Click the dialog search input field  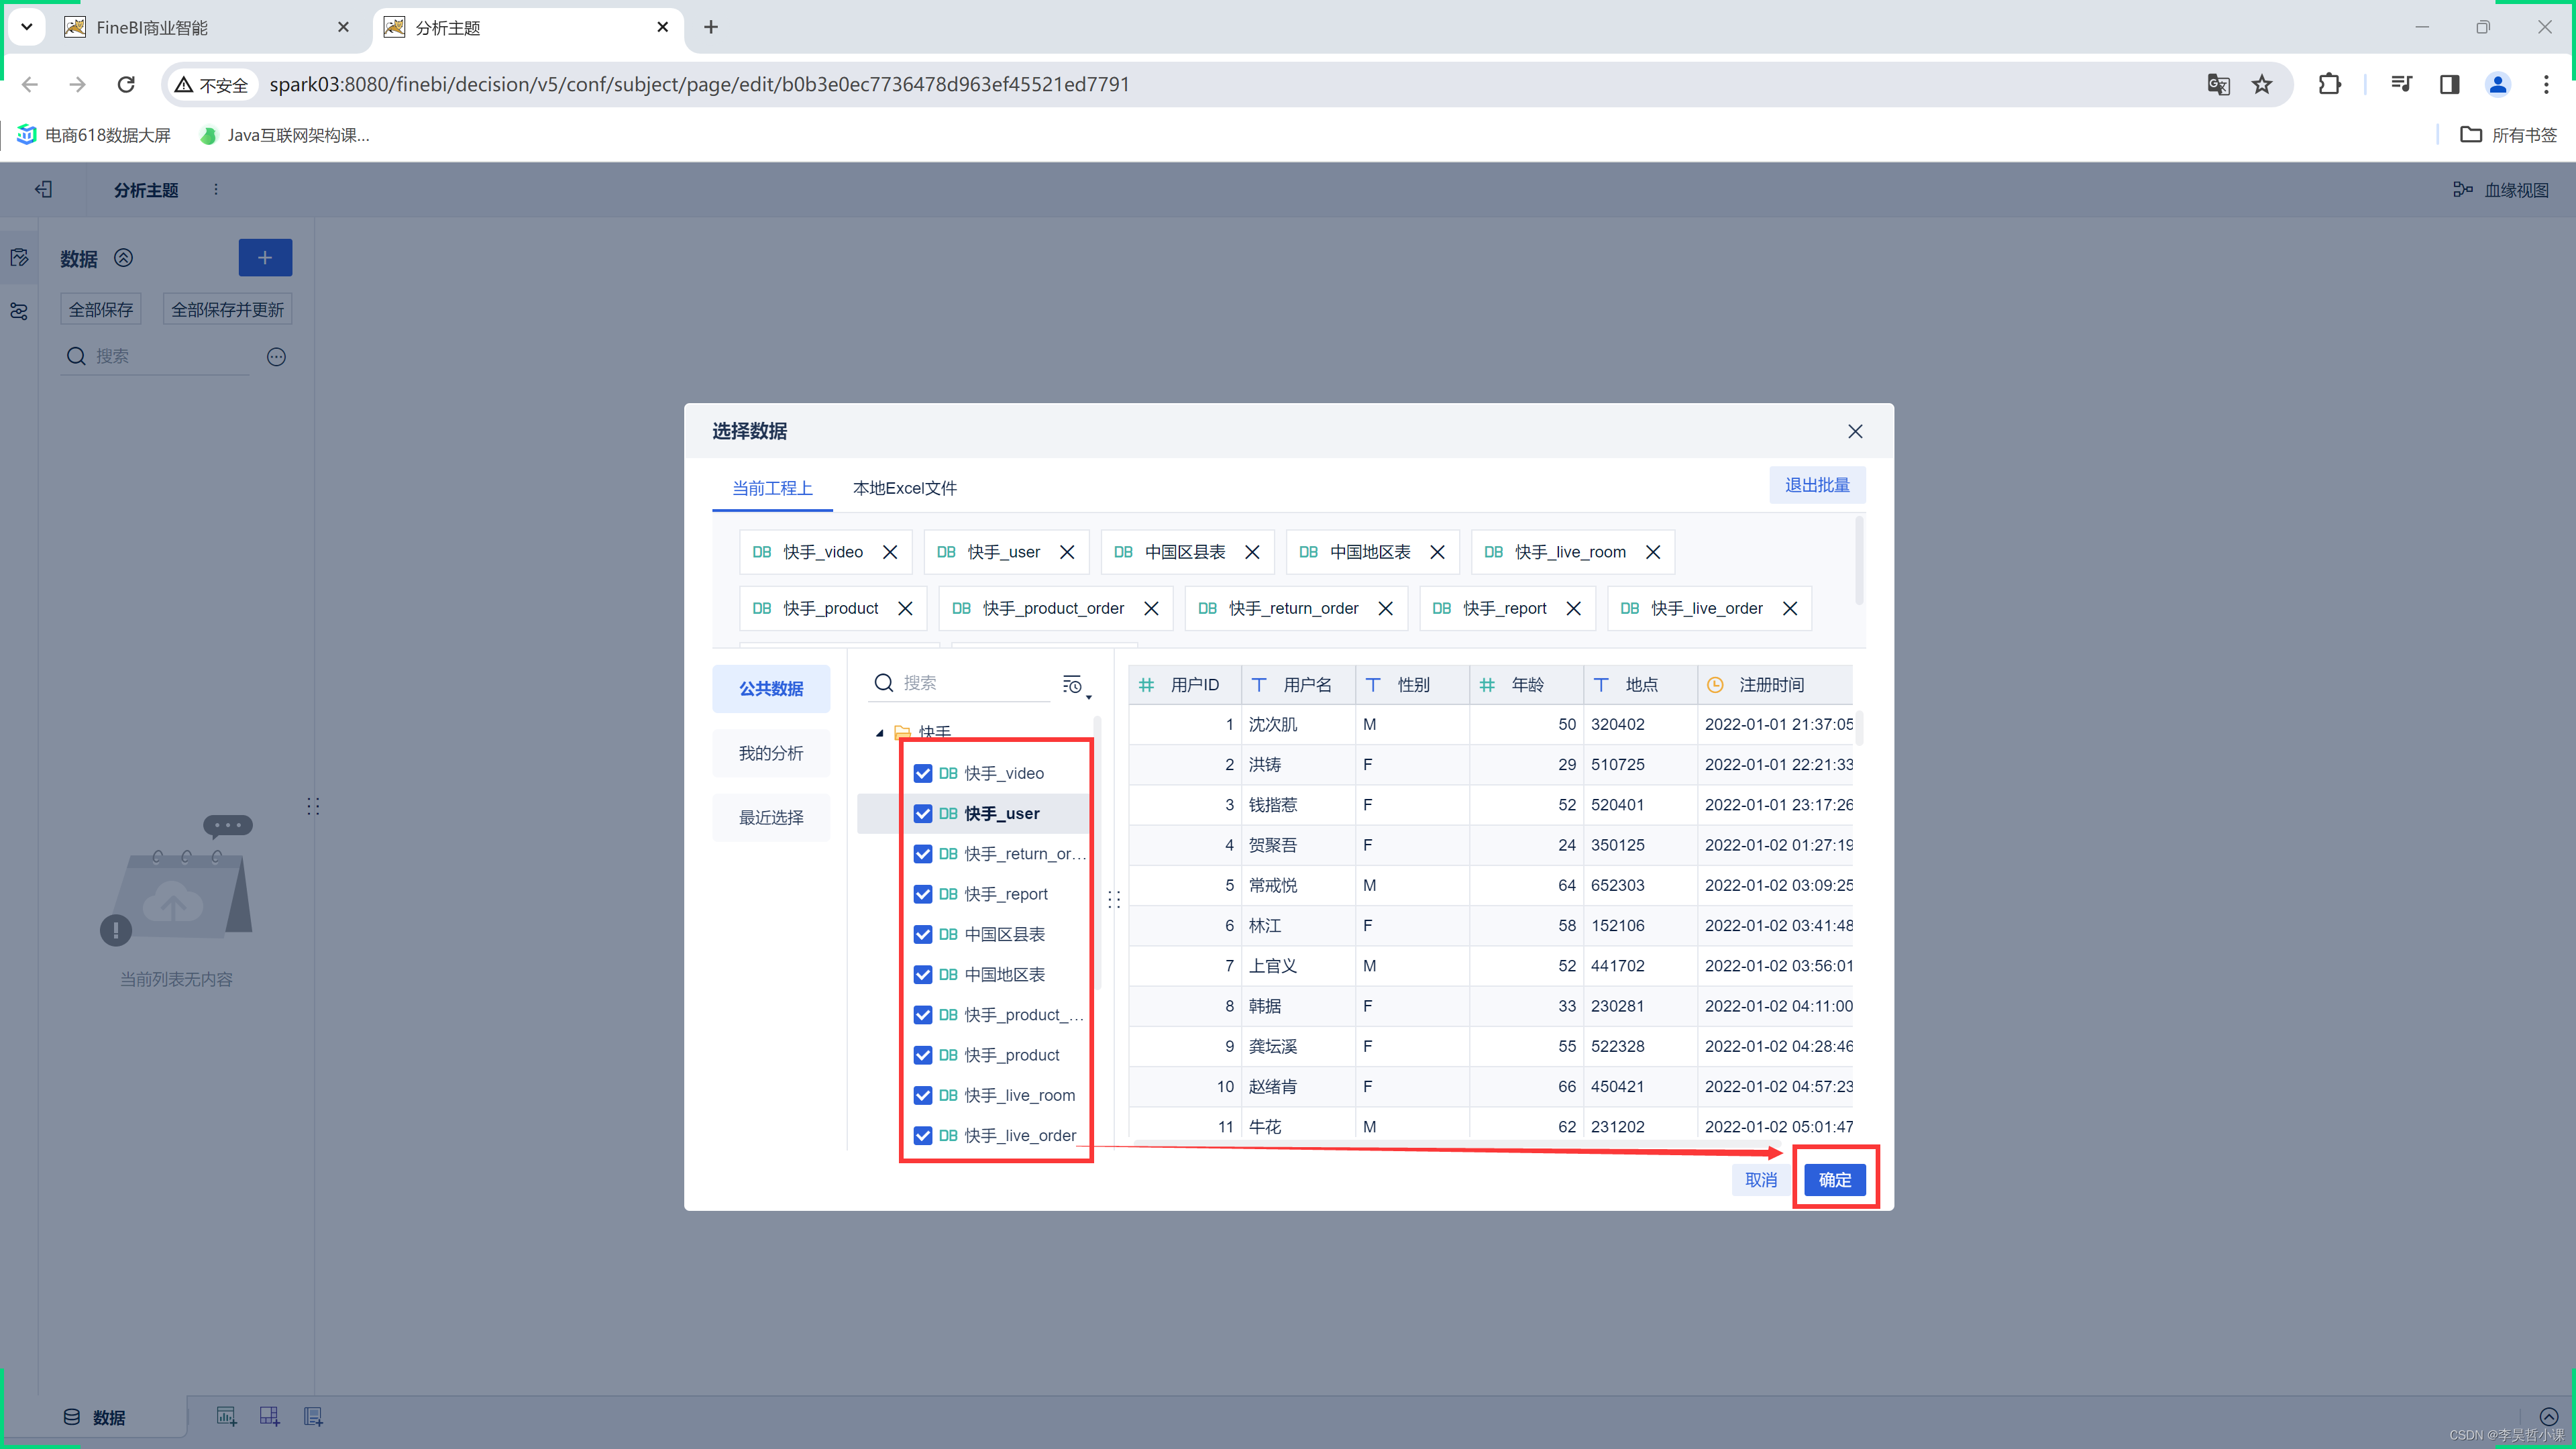click(x=960, y=683)
